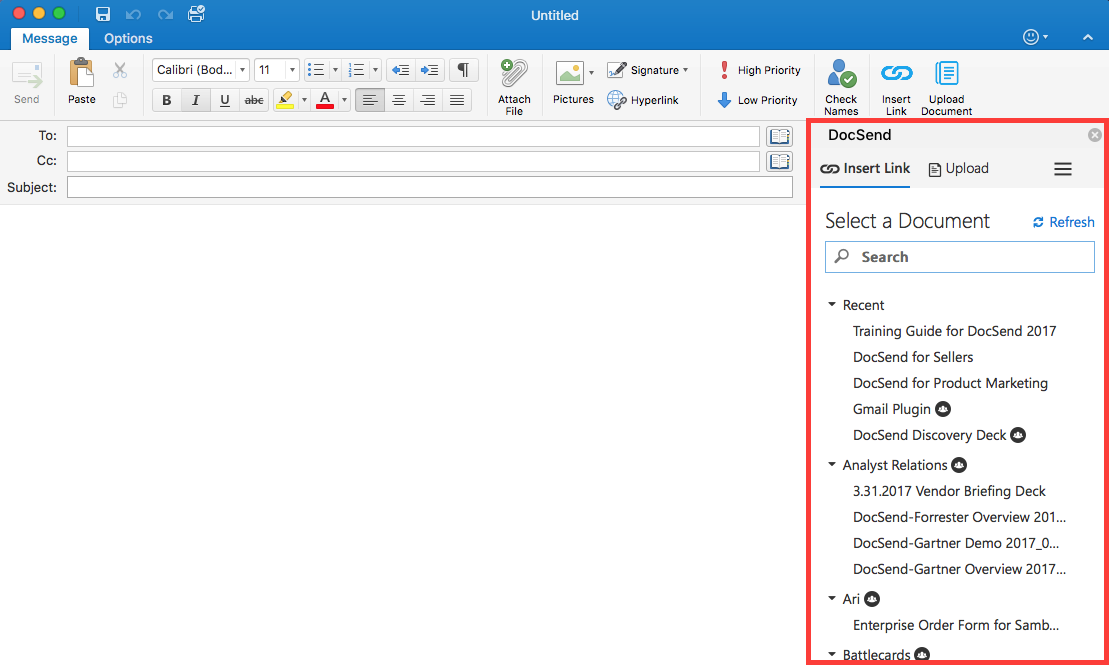The image size is (1109, 665).
Task: Open bullet style dropdown arrow
Action: click(335, 70)
